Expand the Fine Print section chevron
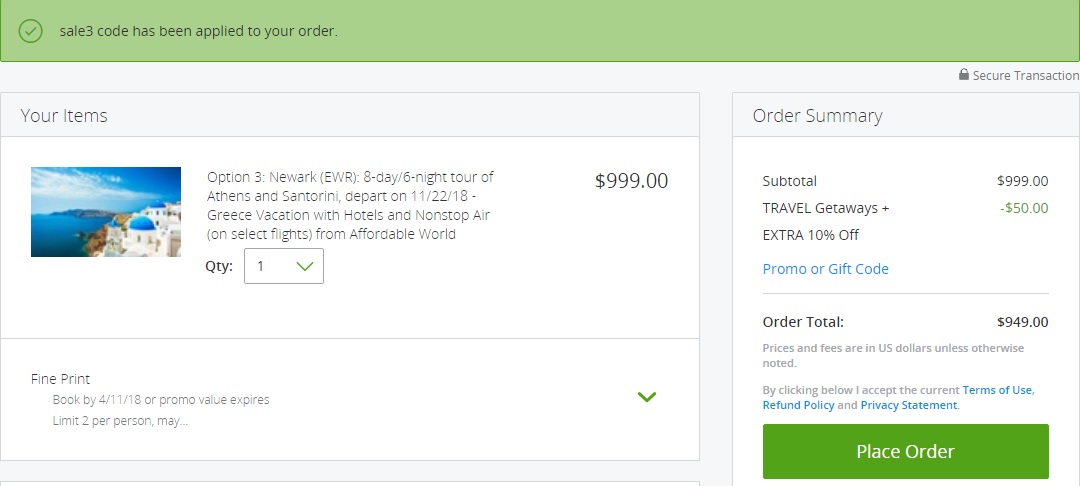 [x=647, y=397]
